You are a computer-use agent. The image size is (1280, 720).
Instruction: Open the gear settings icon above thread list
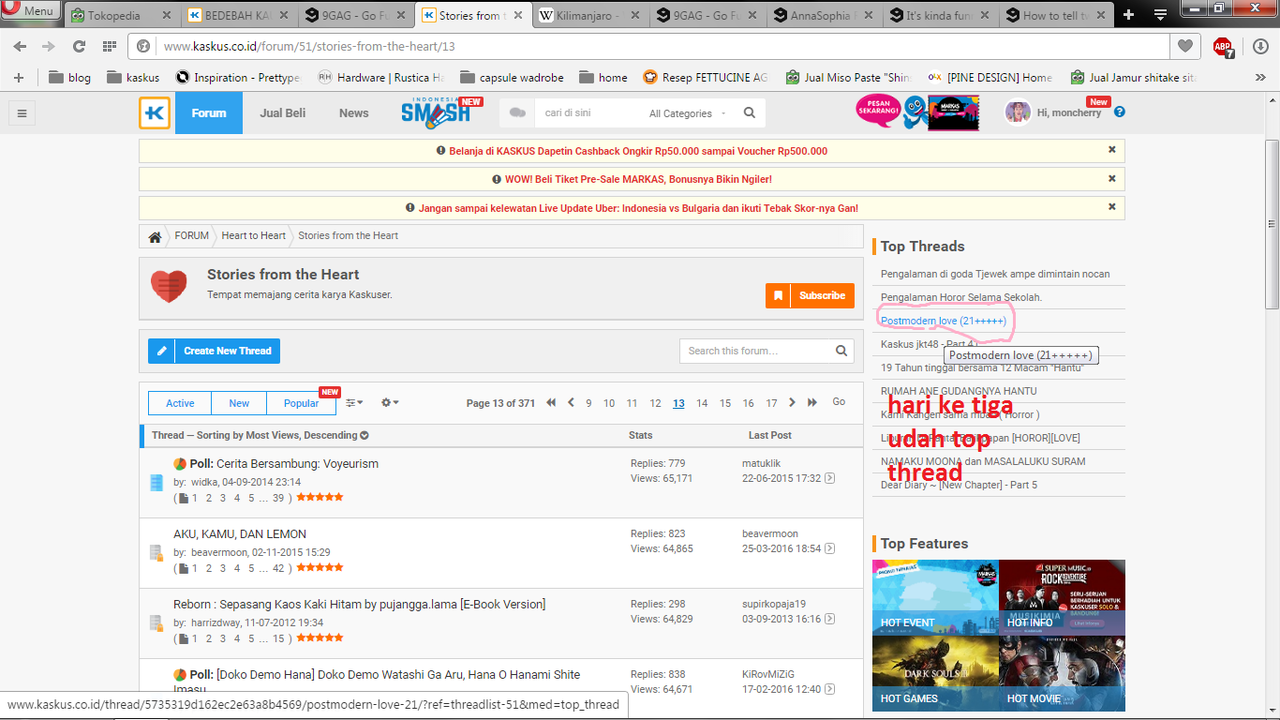tap(388, 402)
